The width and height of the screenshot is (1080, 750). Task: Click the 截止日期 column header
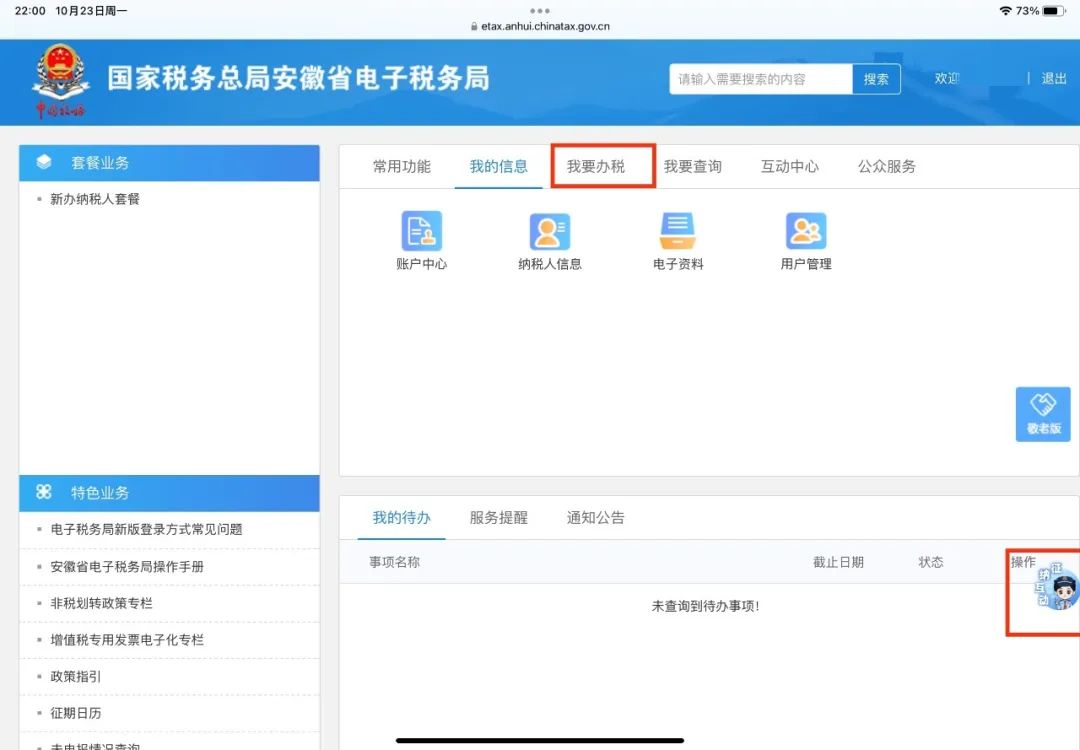(838, 562)
